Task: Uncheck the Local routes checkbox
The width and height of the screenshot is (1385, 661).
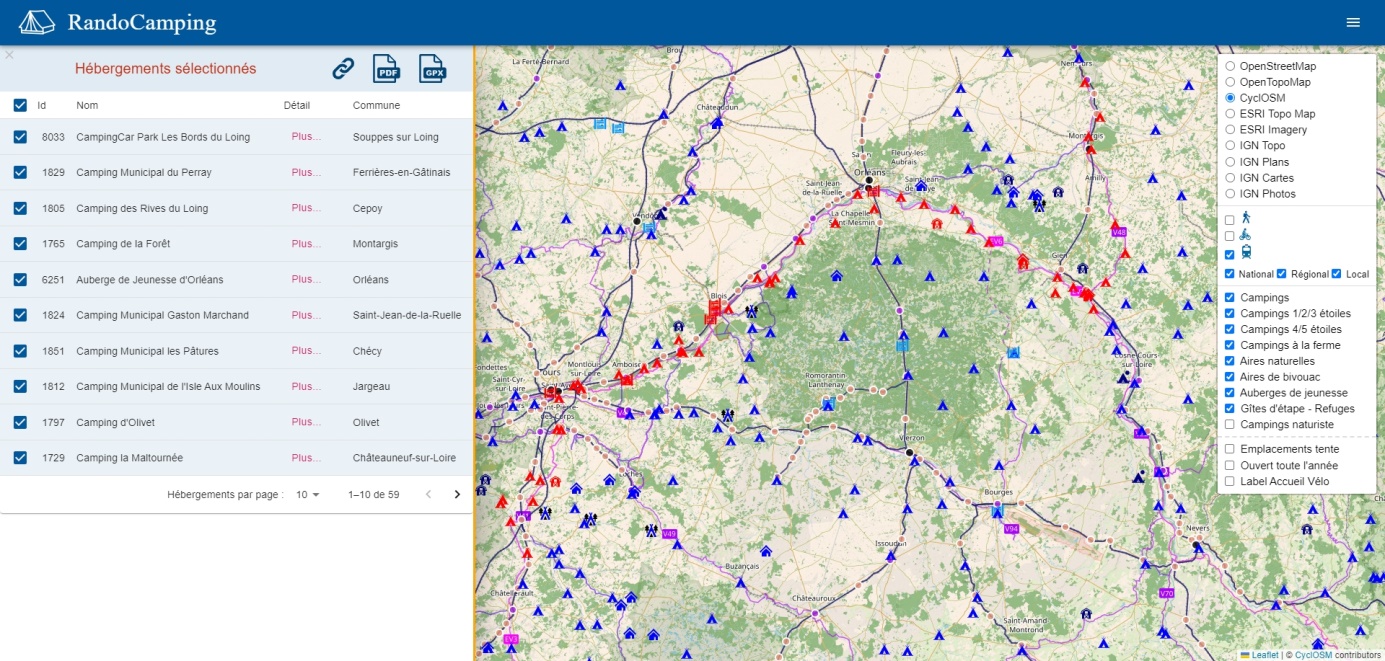Action: point(1336,274)
